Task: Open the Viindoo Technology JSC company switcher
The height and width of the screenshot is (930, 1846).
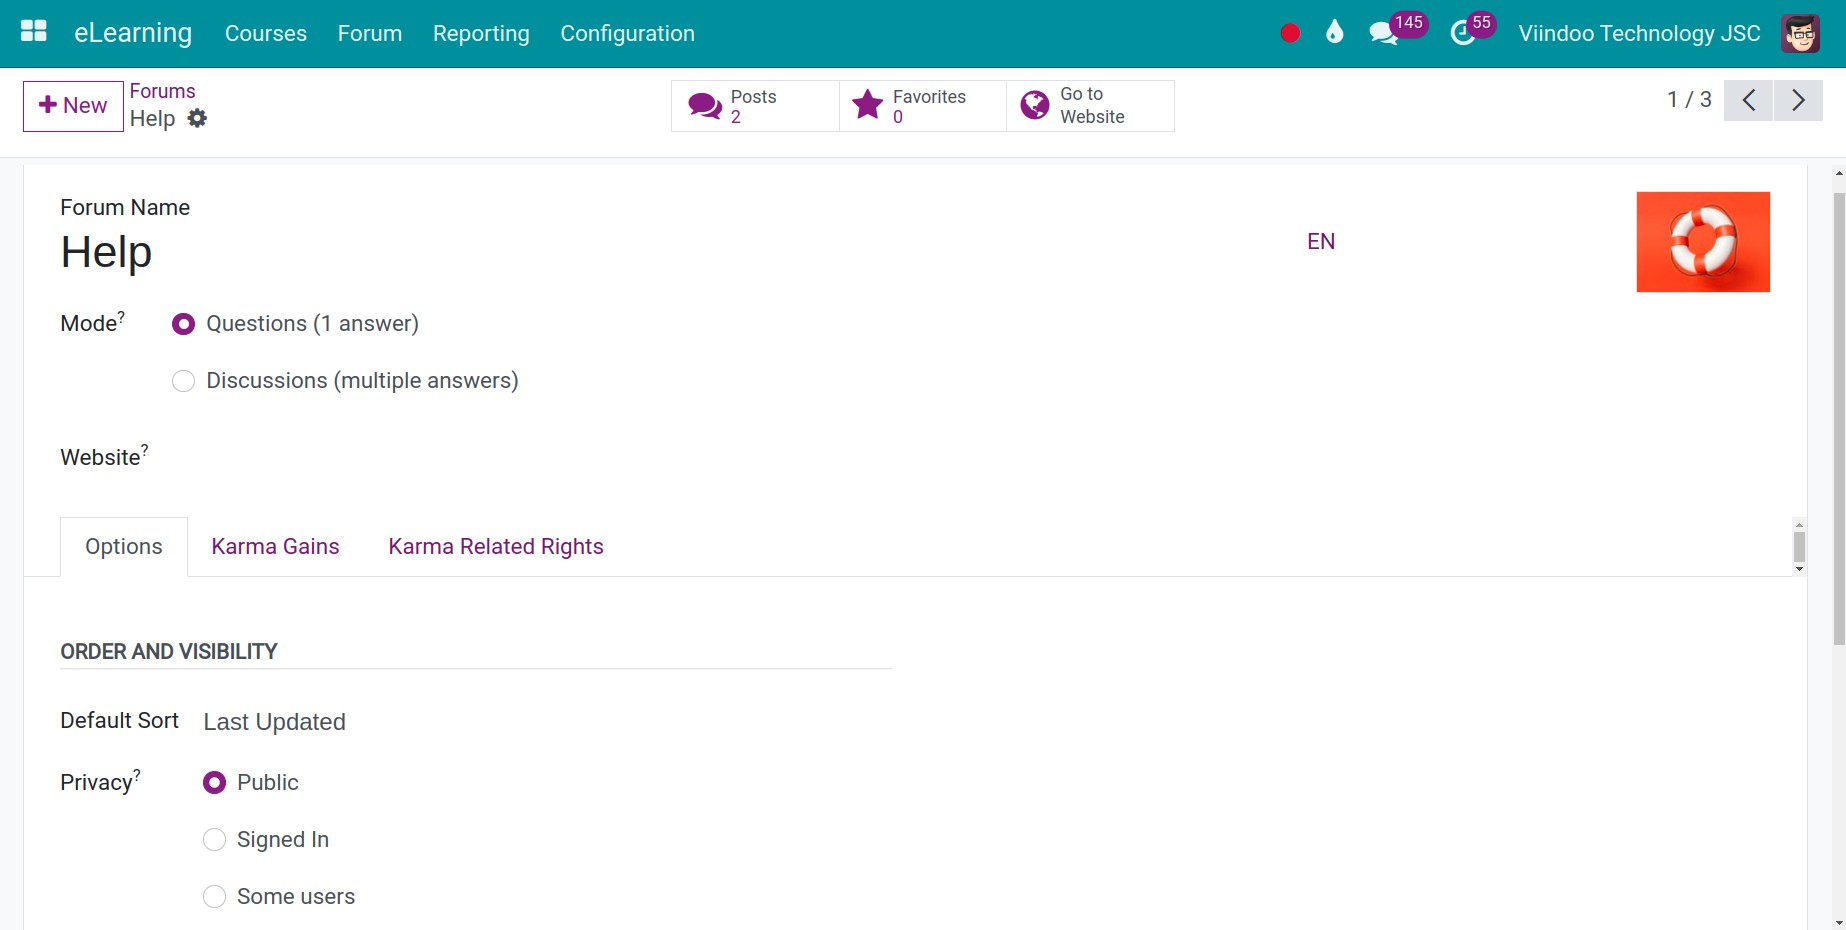Action: 1639,33
